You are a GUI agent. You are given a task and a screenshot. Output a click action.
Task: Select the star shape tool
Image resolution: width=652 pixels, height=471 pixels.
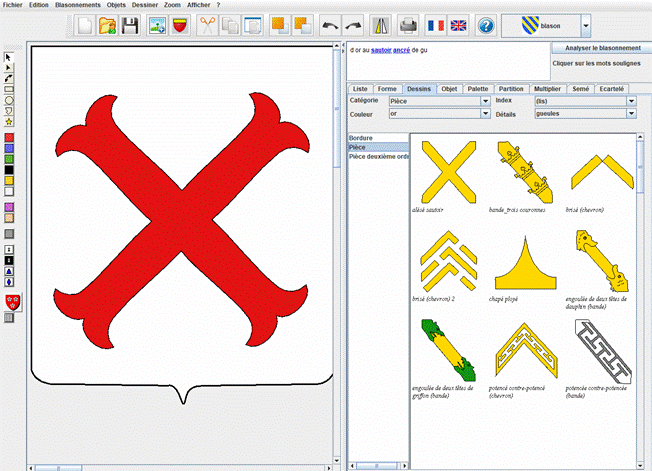(x=9, y=122)
